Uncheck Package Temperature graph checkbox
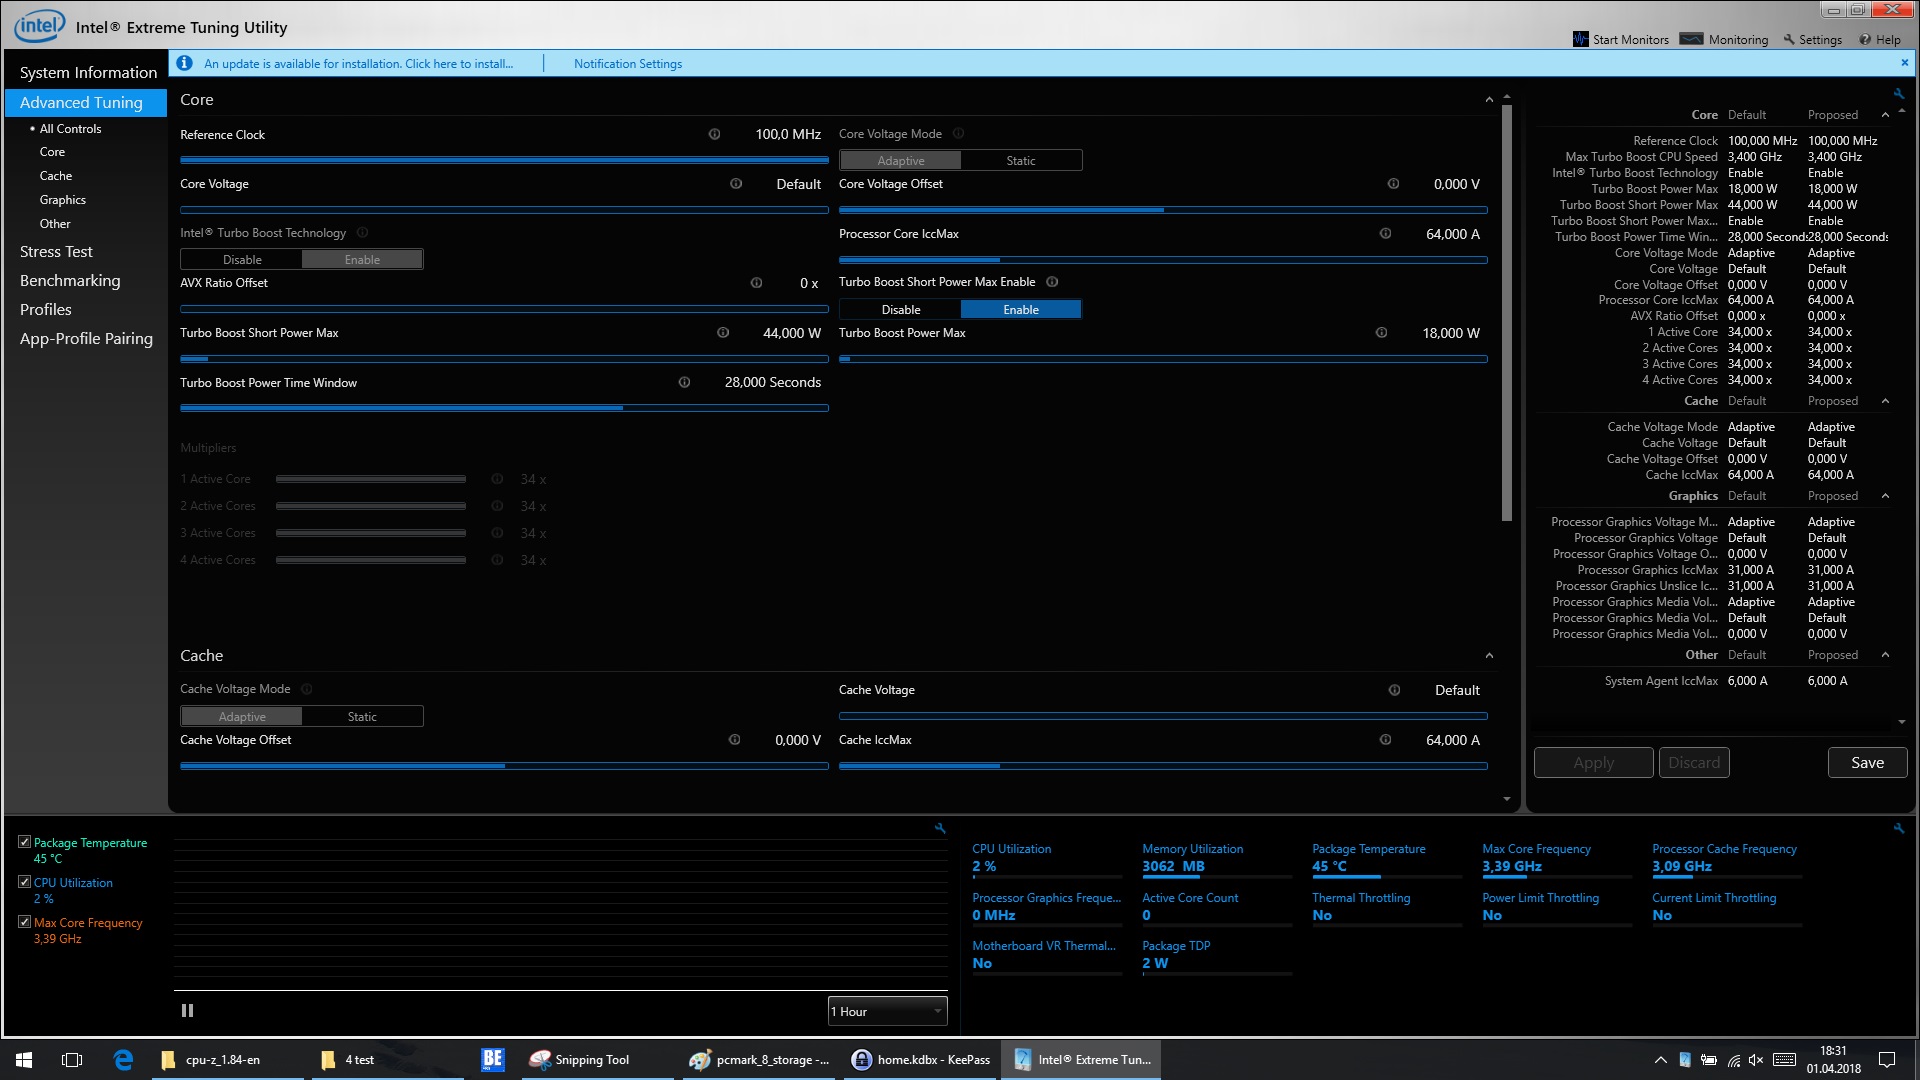The width and height of the screenshot is (1920, 1080). (x=24, y=842)
